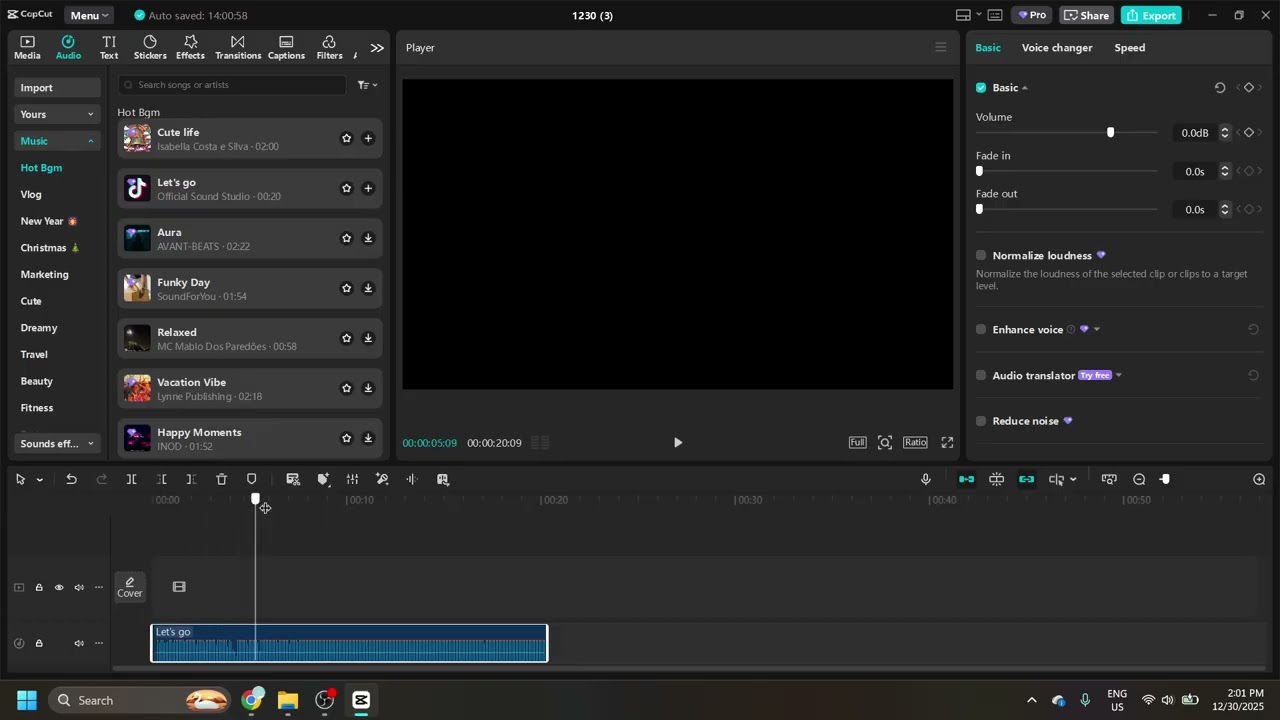This screenshot has height=720, width=1280.
Task: Add a marker with the shield icon
Action: tap(252, 480)
